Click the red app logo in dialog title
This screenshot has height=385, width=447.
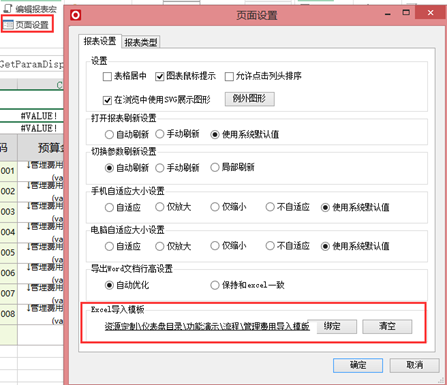[x=76, y=15]
